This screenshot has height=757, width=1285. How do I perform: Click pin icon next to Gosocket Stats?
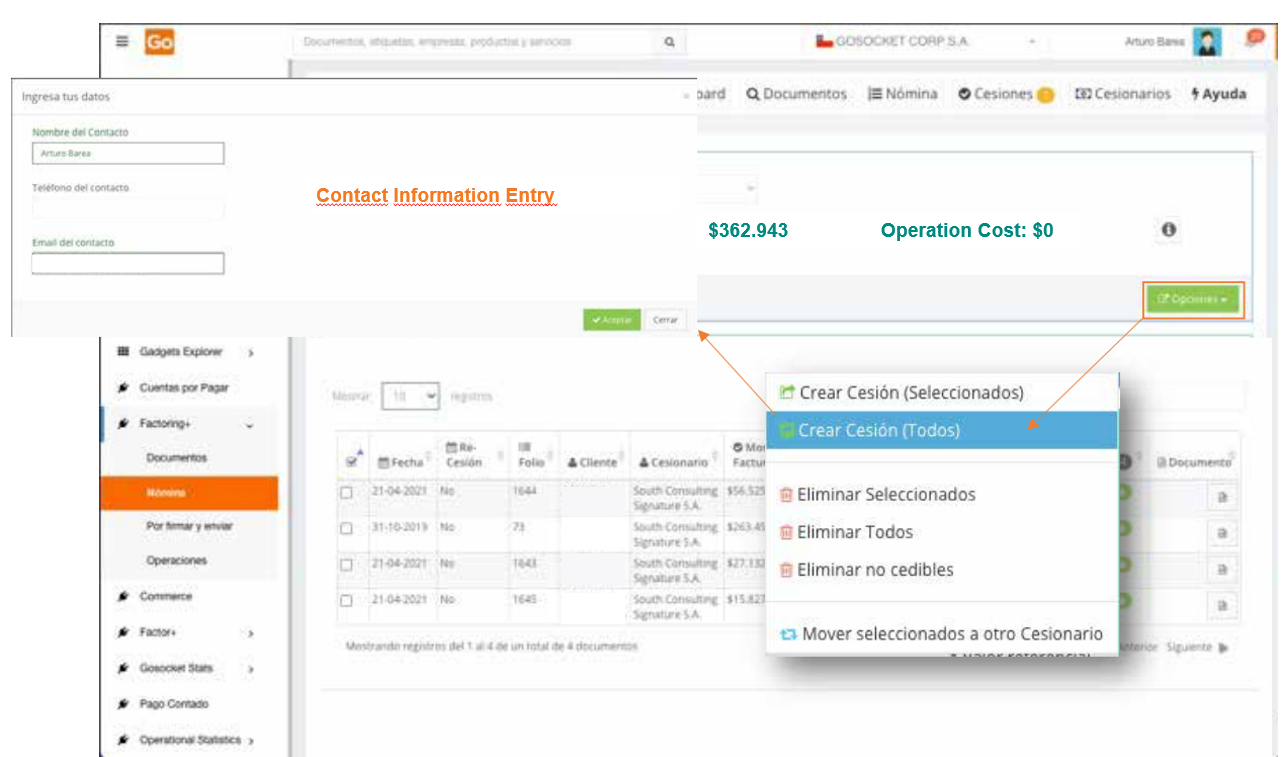coord(123,669)
